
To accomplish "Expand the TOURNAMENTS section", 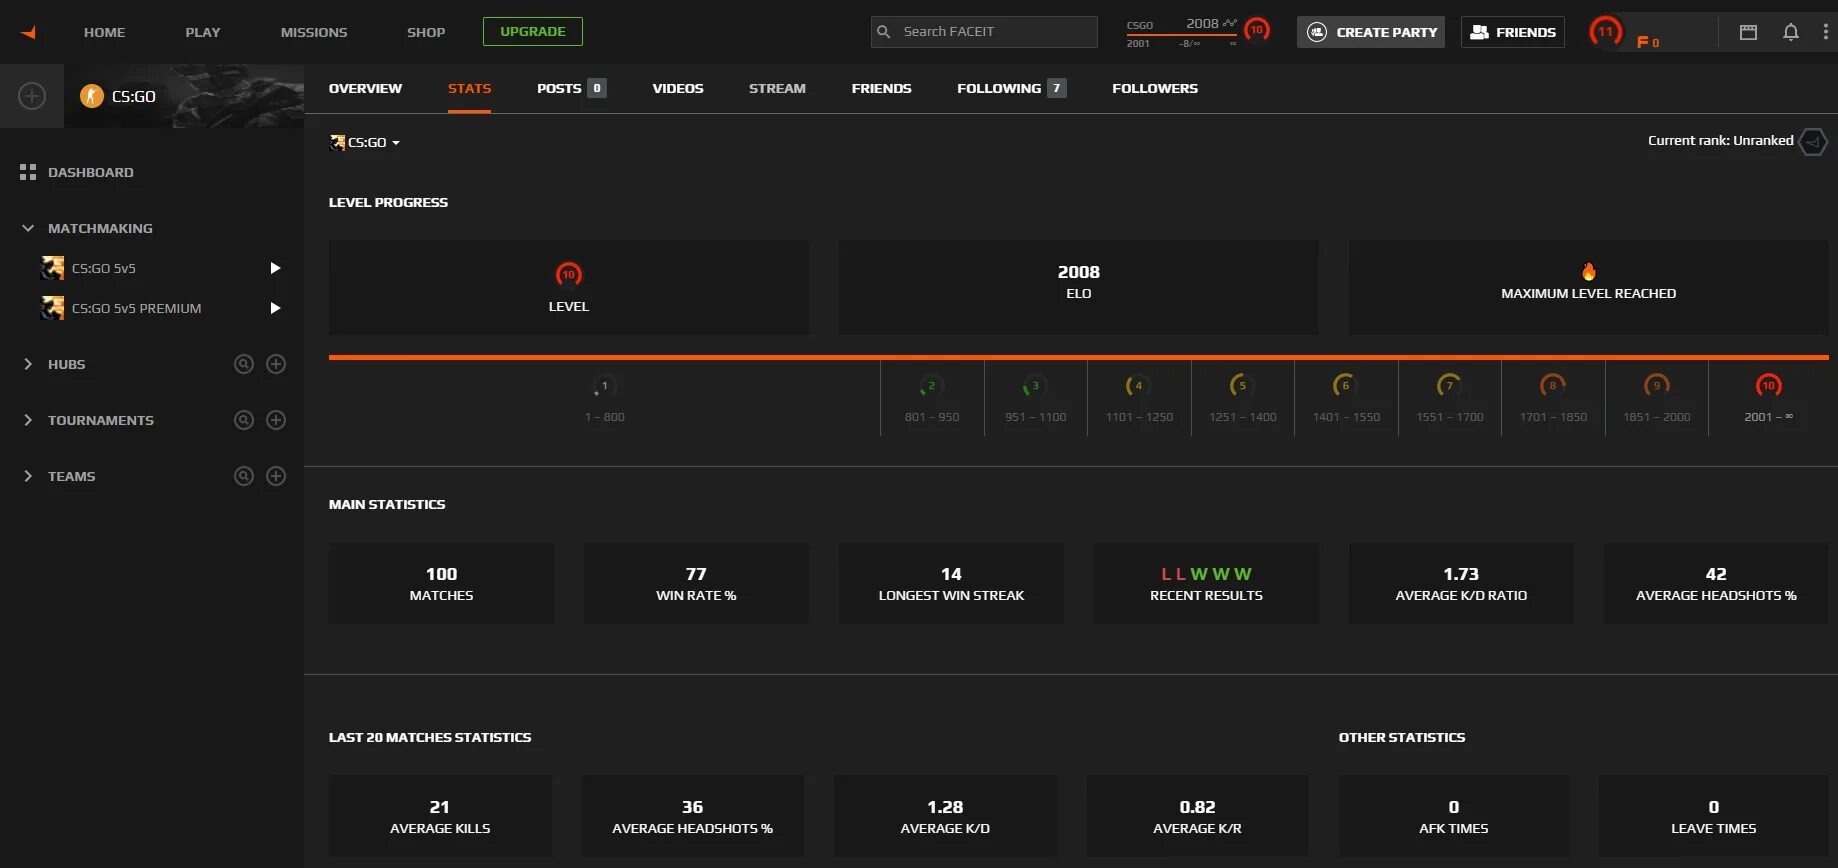I will 28,420.
